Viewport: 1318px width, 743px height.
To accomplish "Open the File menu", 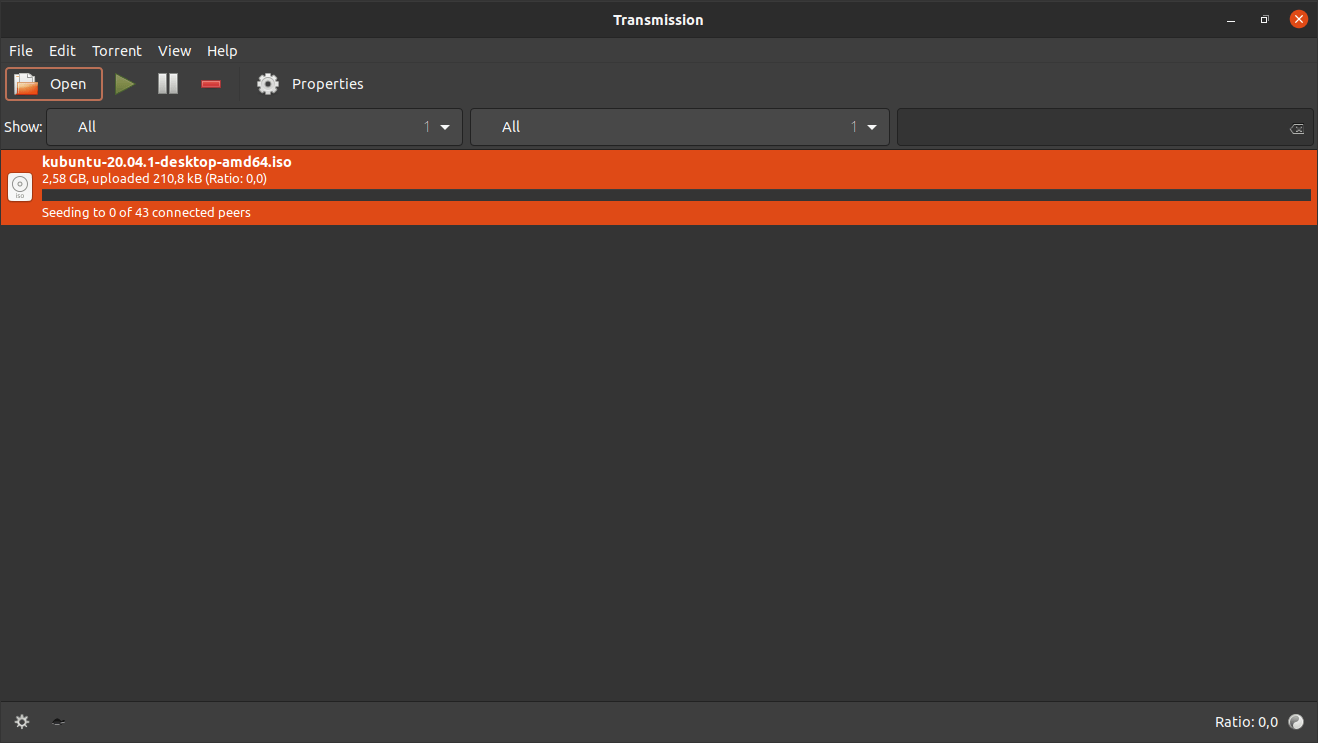I will (21, 51).
